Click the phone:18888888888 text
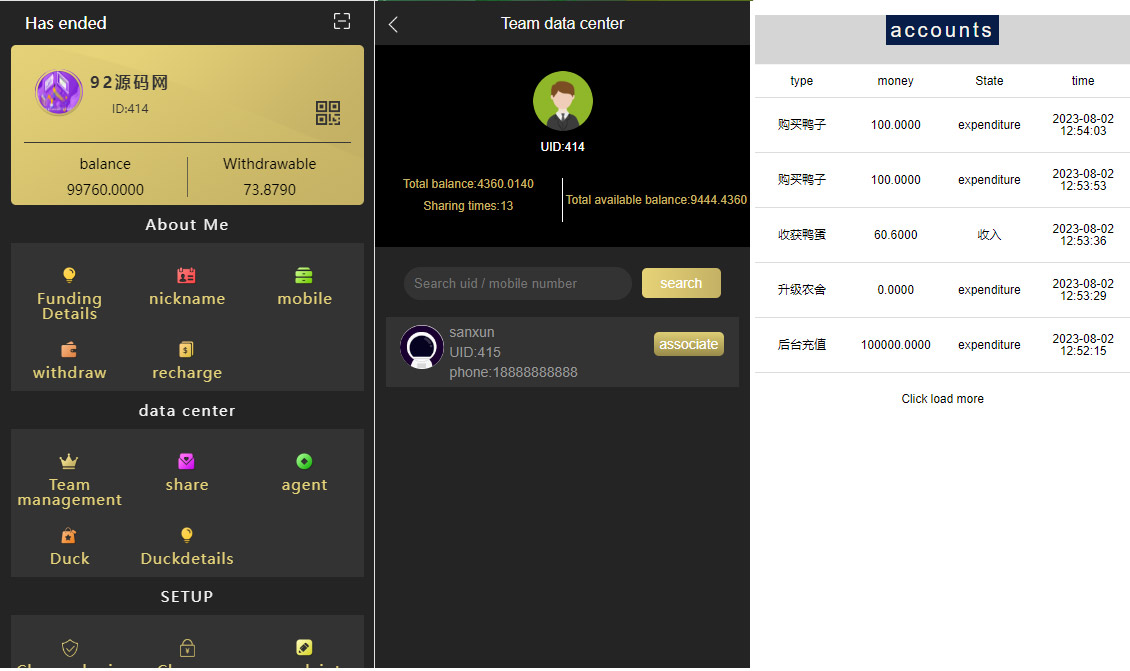The image size is (1130, 671). point(513,373)
